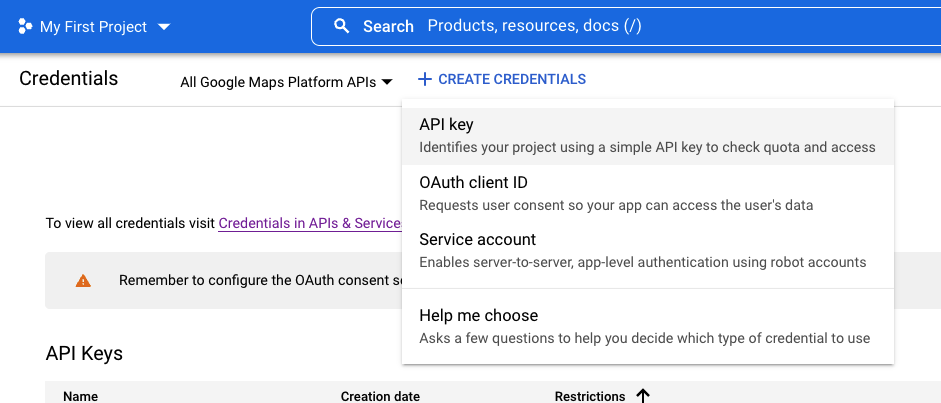
Task: Click the Credentials page title
Action: coord(68,79)
